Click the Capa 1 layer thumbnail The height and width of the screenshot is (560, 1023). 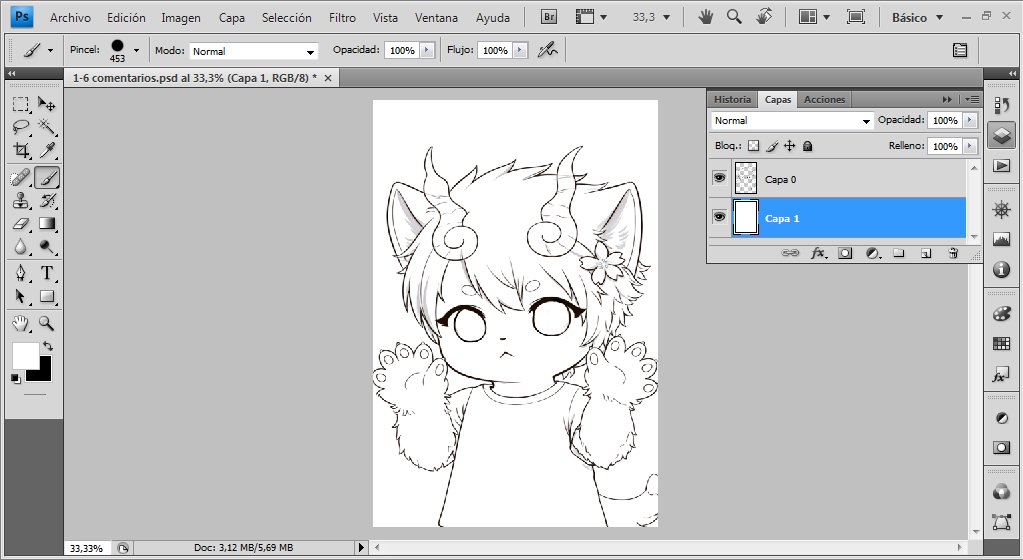[x=746, y=217]
